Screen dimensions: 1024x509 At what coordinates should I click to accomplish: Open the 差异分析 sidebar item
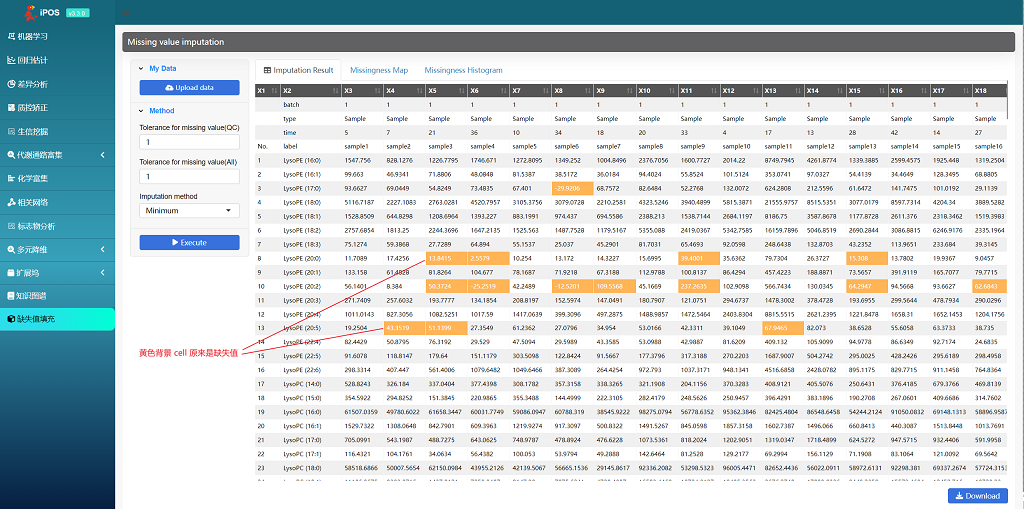pyautogui.click(x=40, y=84)
